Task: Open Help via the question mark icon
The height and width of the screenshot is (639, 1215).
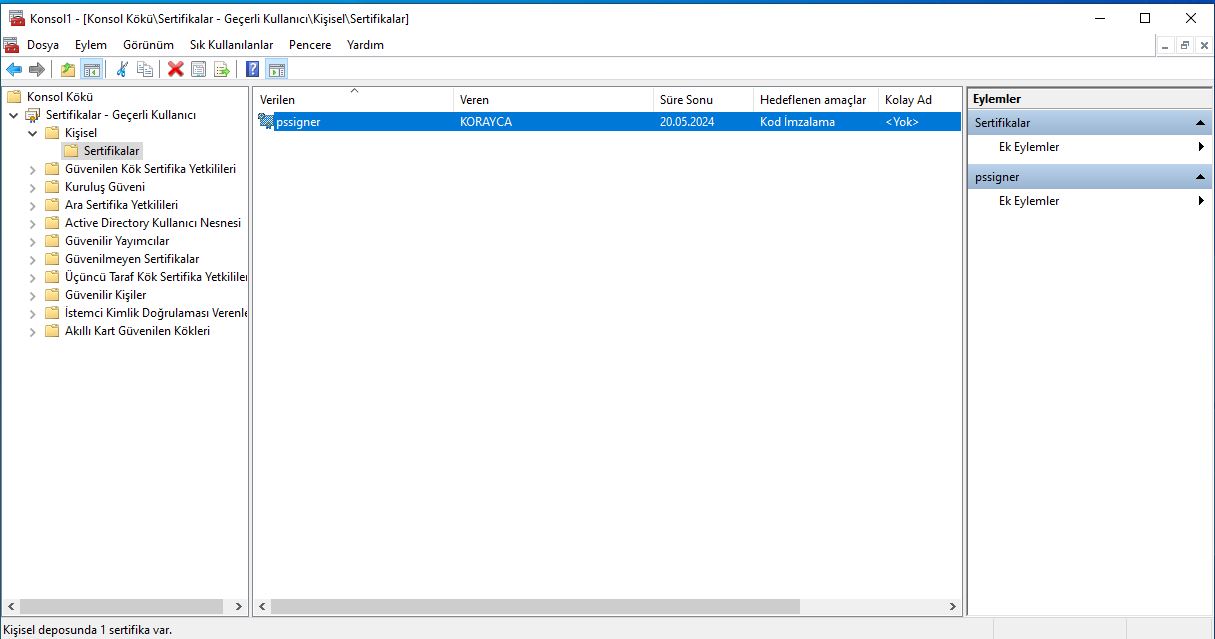Action: pos(252,68)
